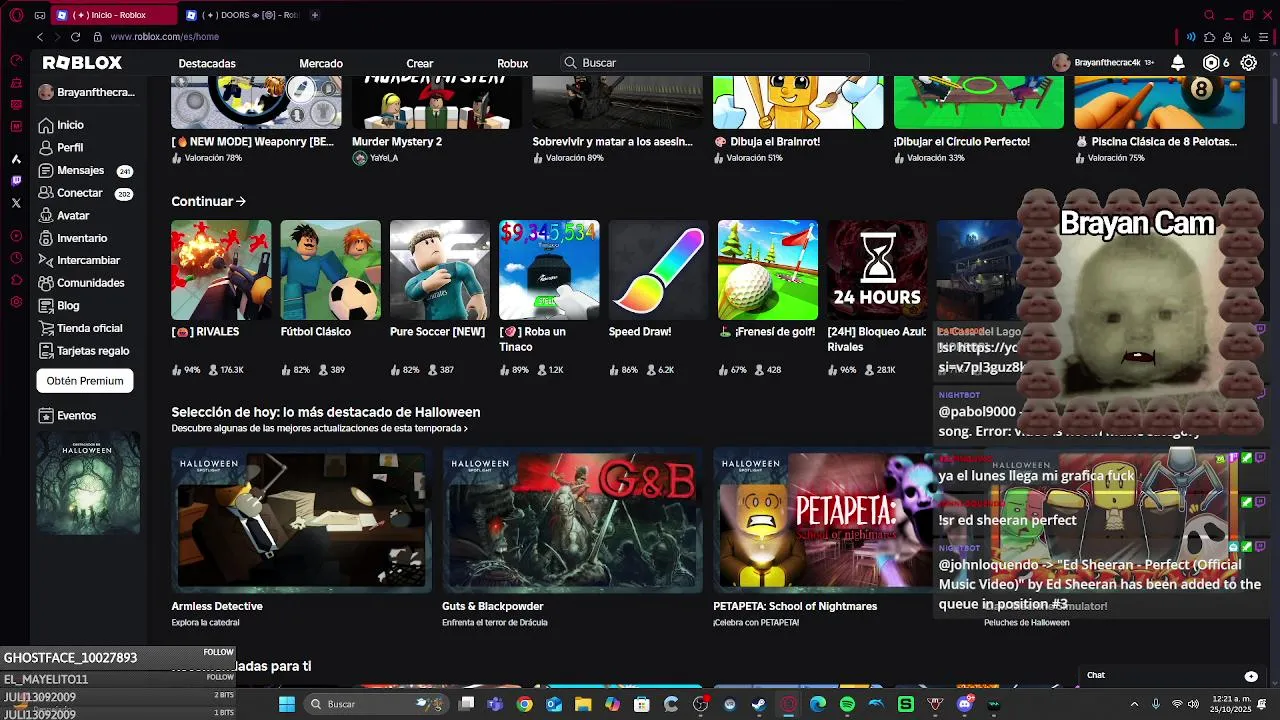Open a new browser tab
Screen dimensions: 1280x720
pyautogui.click(x=315, y=15)
